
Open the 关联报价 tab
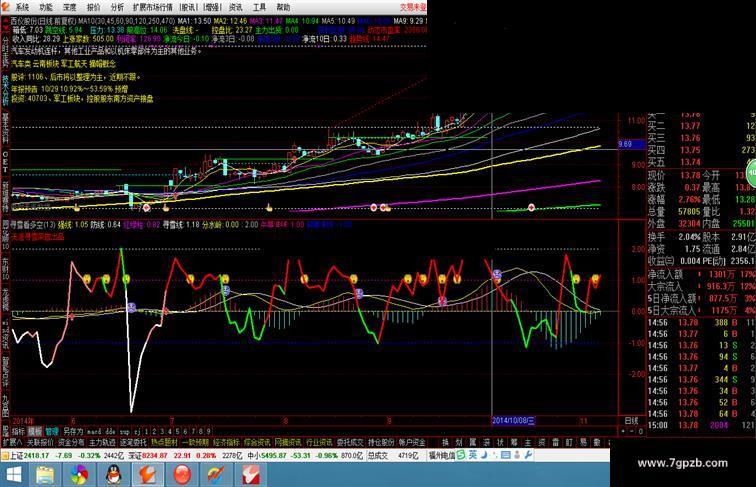40,442
